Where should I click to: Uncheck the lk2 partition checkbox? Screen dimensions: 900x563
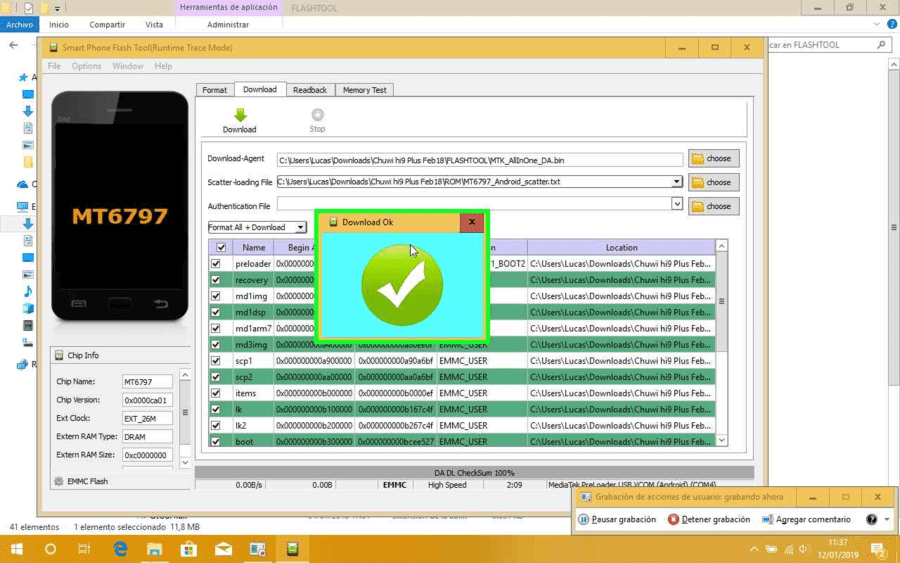pos(216,425)
